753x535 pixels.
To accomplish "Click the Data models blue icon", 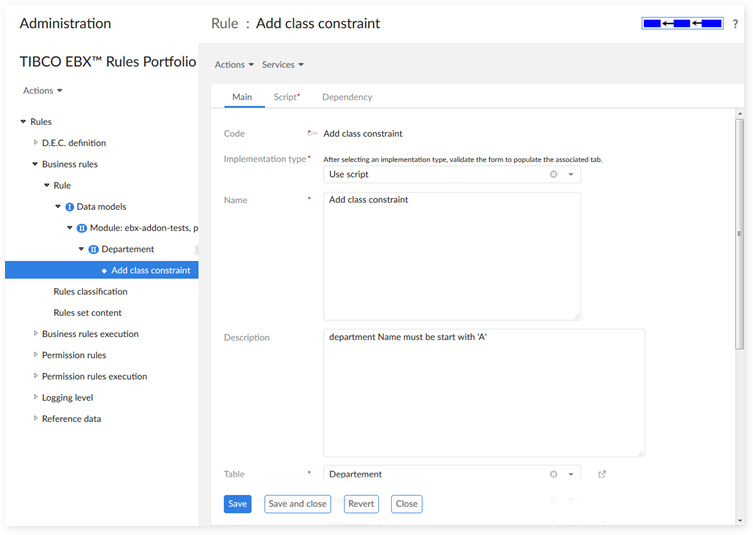I will [70, 207].
